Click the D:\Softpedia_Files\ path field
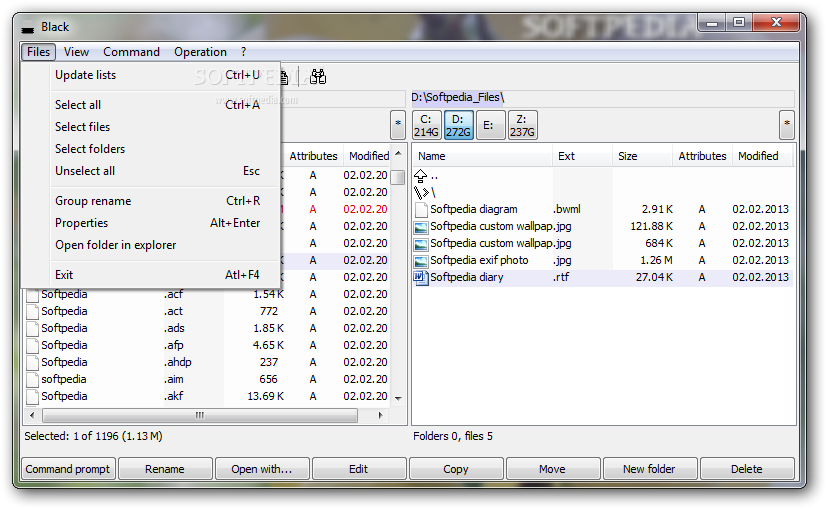The width and height of the screenshot is (827, 509). pyautogui.click(x=603, y=98)
